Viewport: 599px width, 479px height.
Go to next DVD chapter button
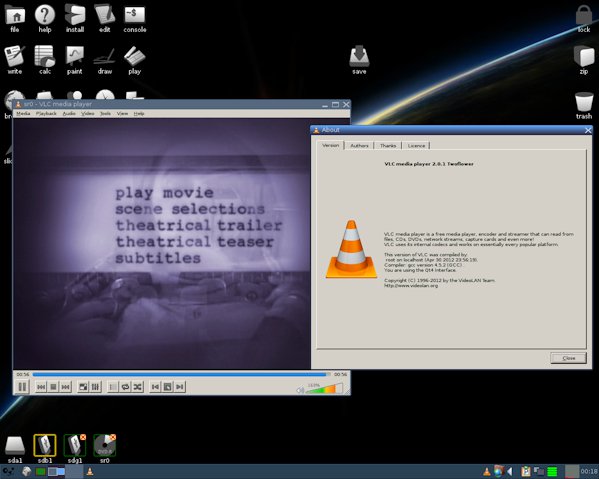pos(180,387)
